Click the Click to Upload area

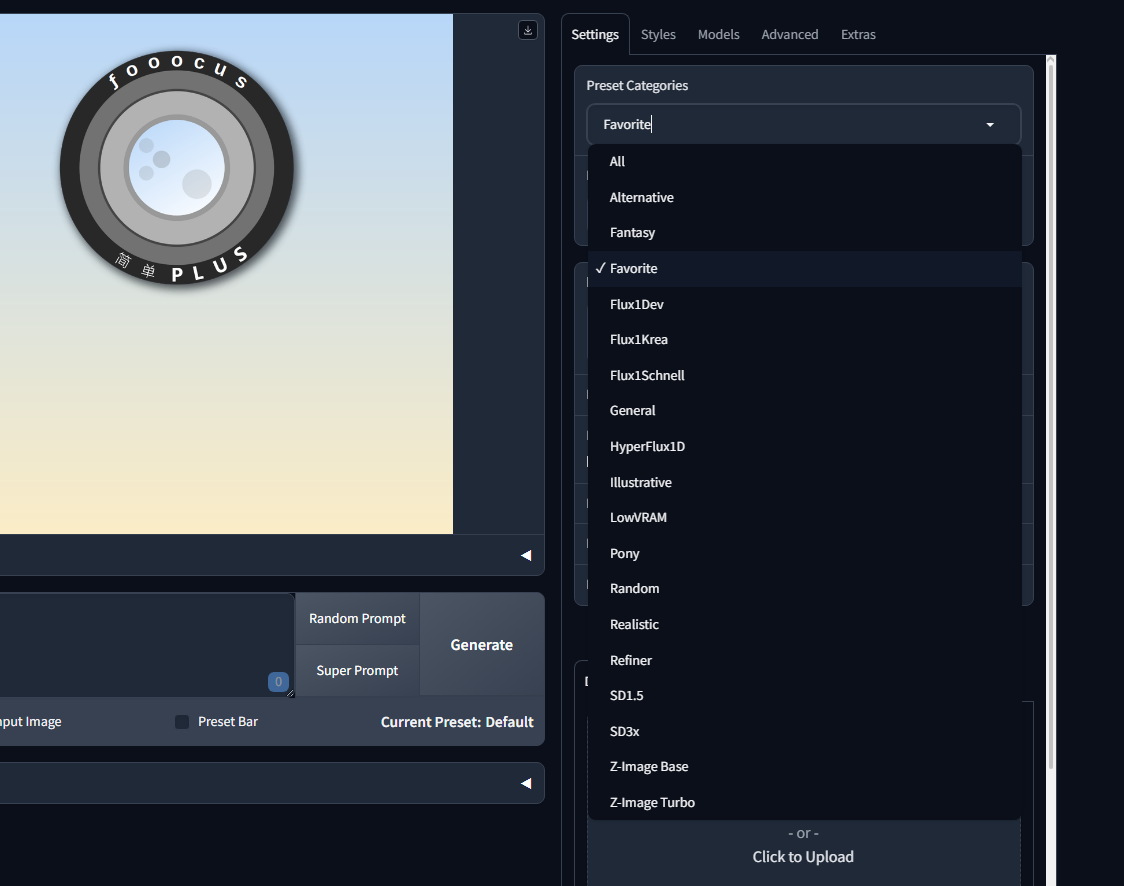tap(803, 857)
